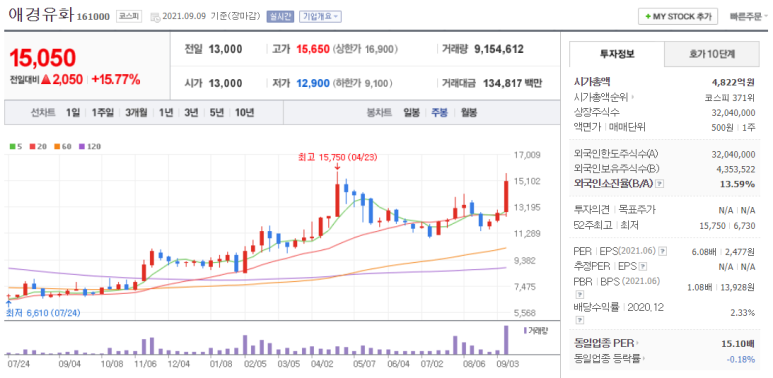The height and width of the screenshot is (378, 773).
Task: Expand the 빠른주문 dropdown
Action: (x=748, y=16)
